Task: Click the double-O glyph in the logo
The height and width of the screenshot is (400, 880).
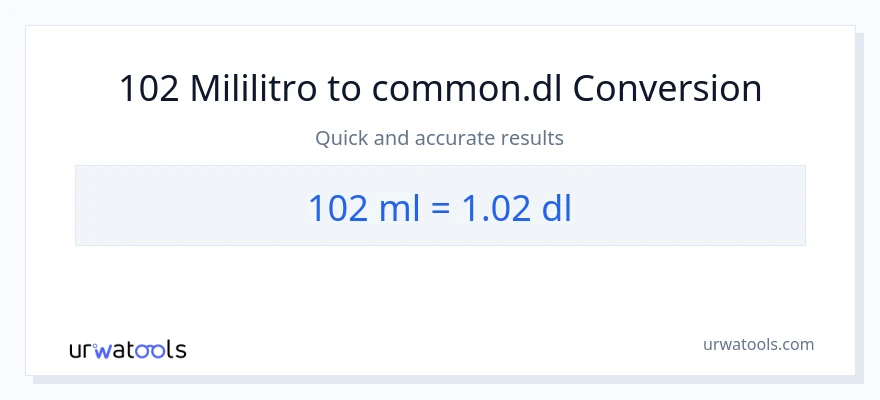Action: pyautogui.click(x=151, y=350)
